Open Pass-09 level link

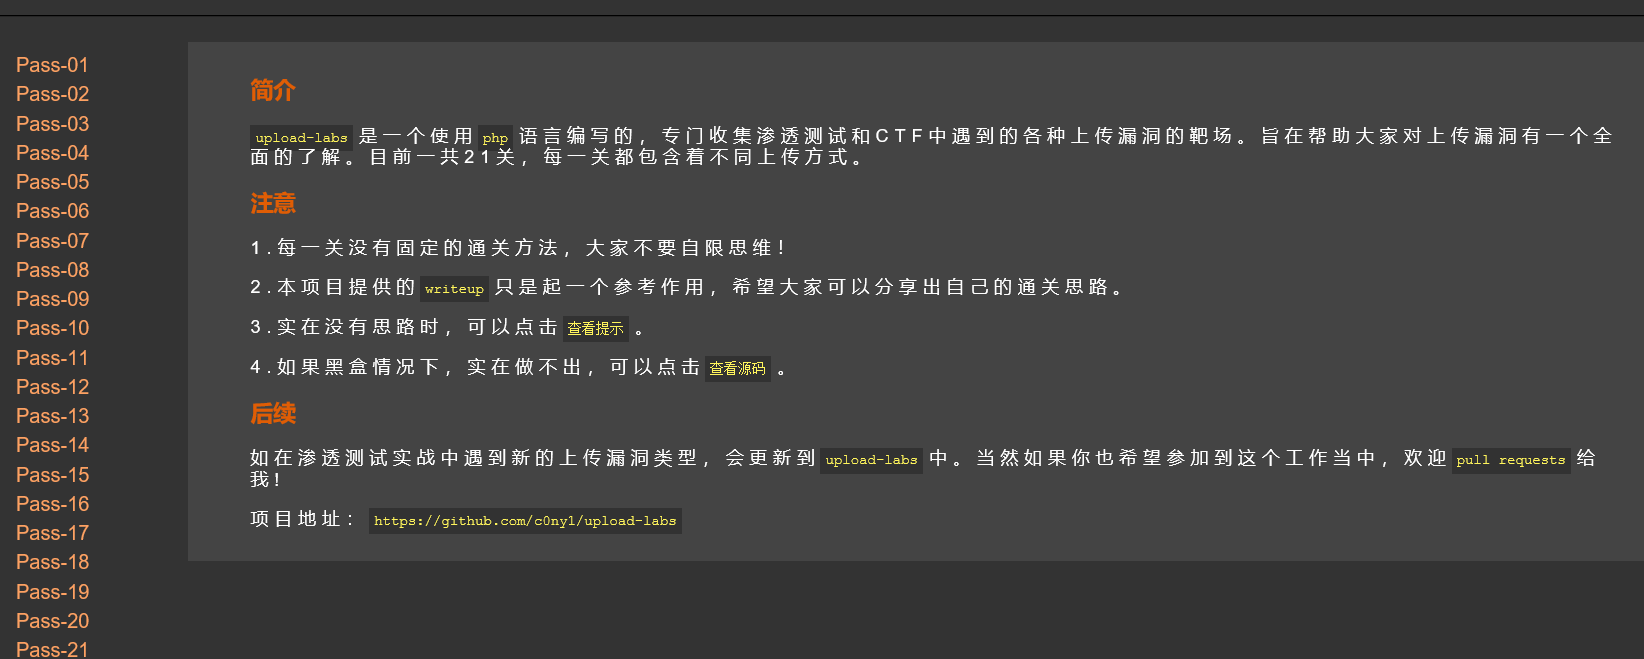point(52,299)
